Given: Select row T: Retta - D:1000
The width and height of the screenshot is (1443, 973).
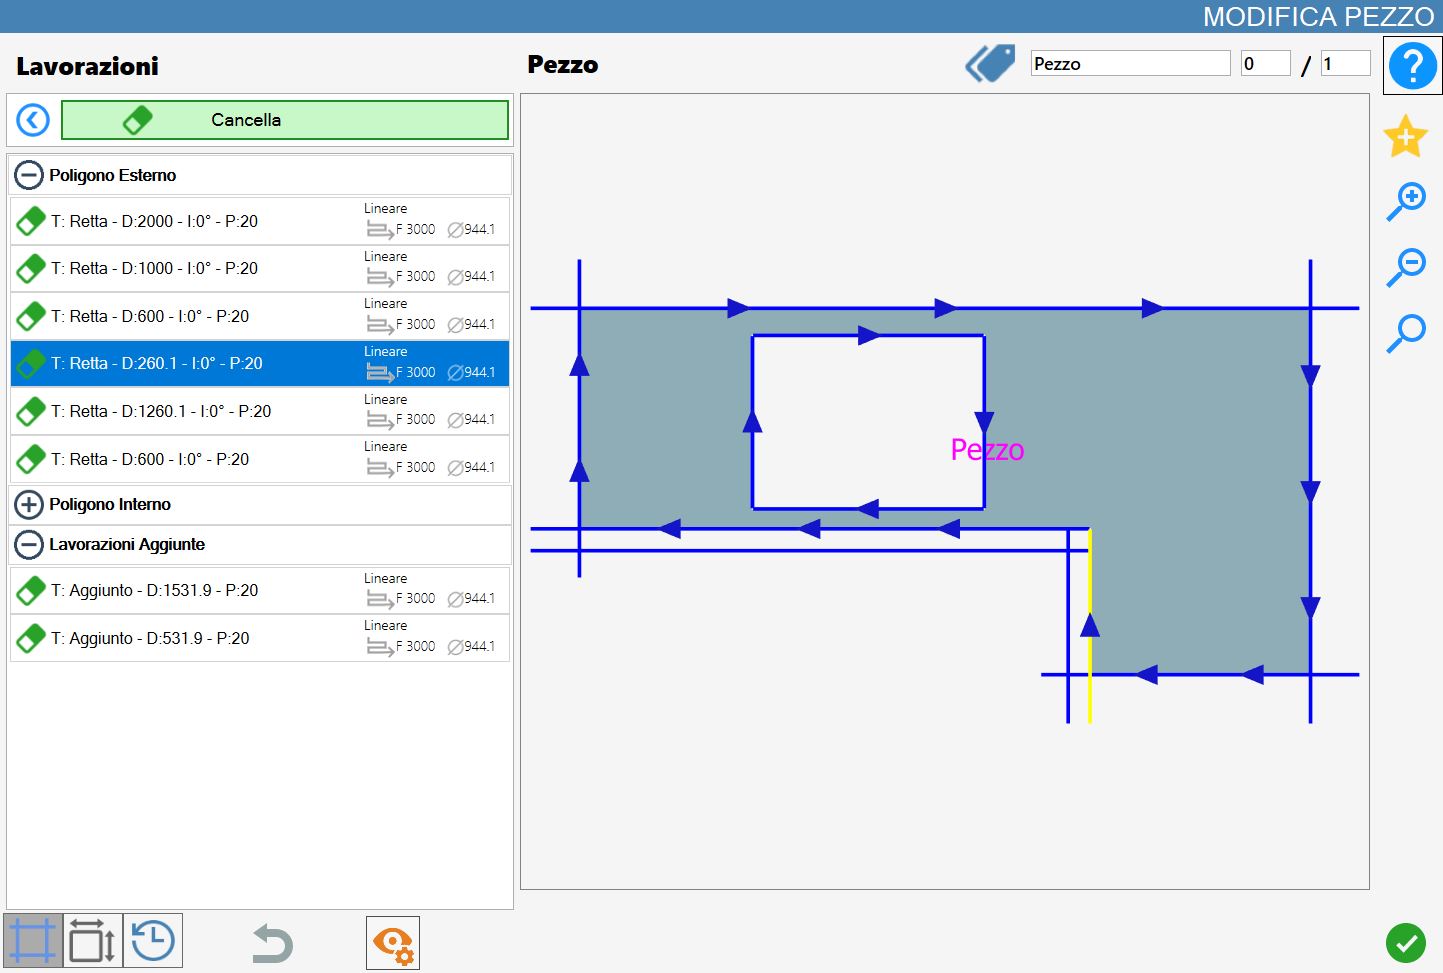Looking at the screenshot, I should click(x=260, y=269).
